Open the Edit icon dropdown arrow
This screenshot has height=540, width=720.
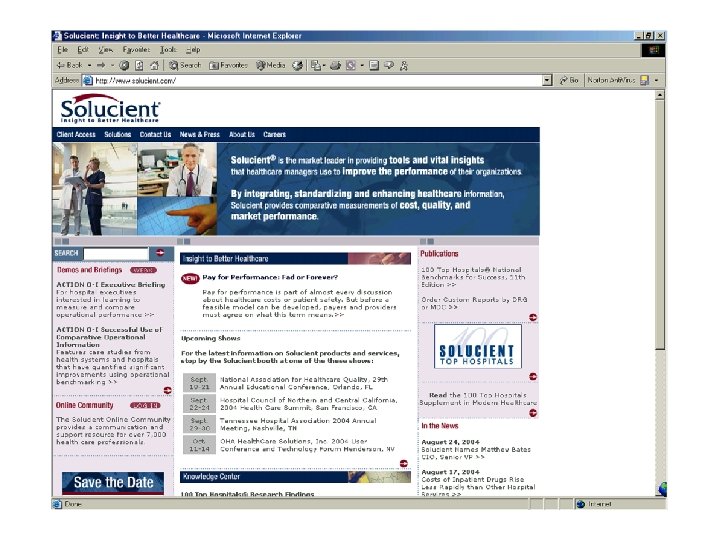coord(362,66)
